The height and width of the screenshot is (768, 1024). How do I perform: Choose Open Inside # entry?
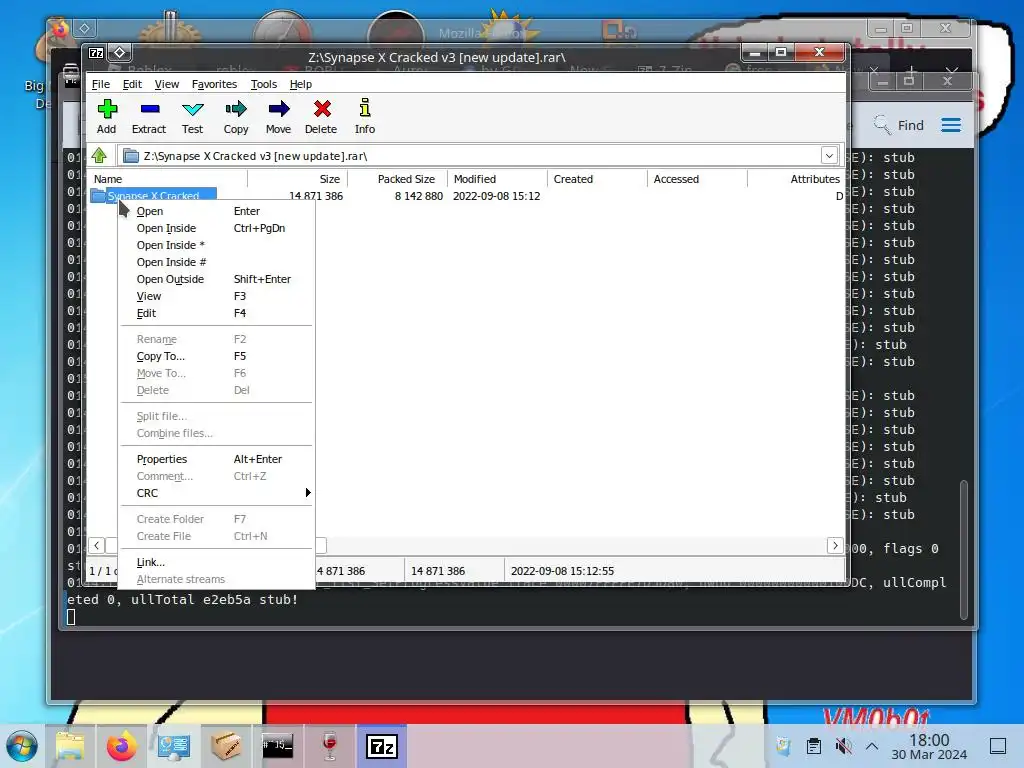click(216, 262)
